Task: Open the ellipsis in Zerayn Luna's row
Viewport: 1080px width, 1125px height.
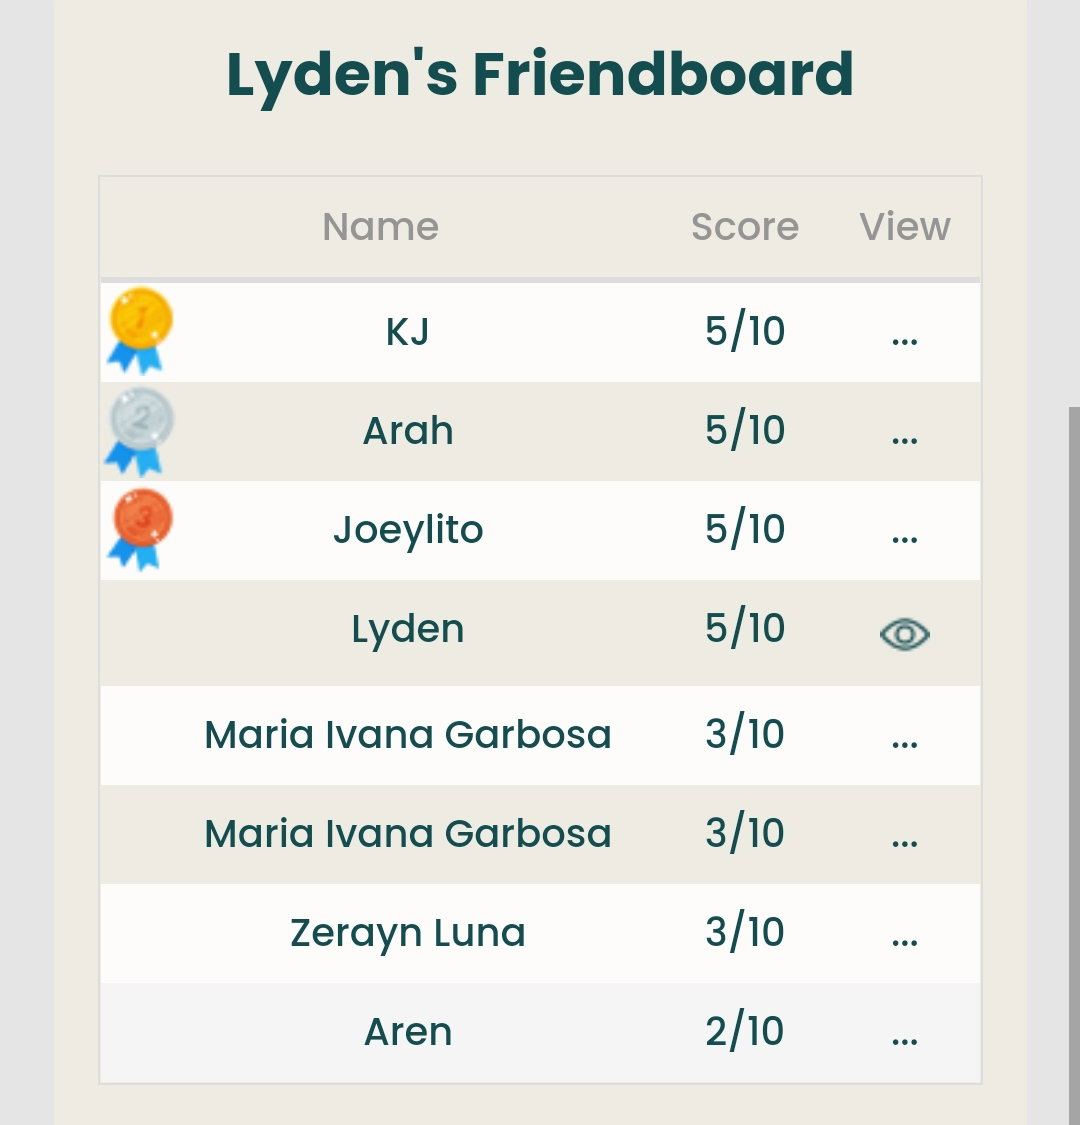Action: click(904, 942)
